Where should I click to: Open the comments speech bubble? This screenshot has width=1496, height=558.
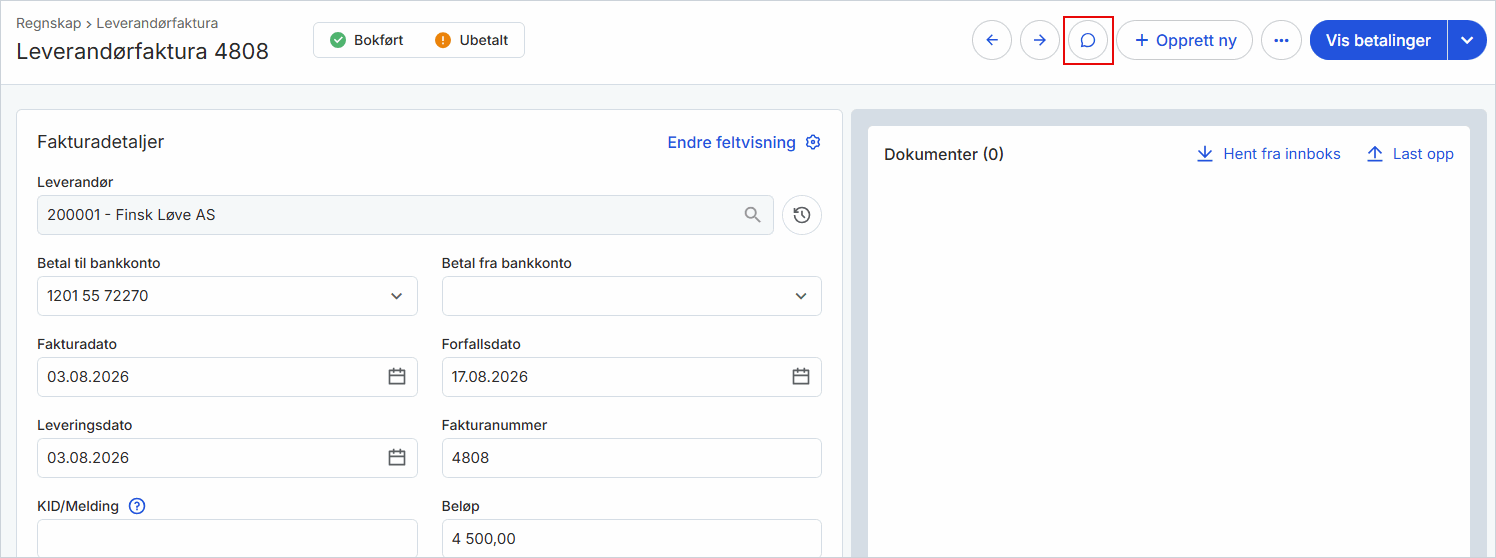coord(1088,40)
